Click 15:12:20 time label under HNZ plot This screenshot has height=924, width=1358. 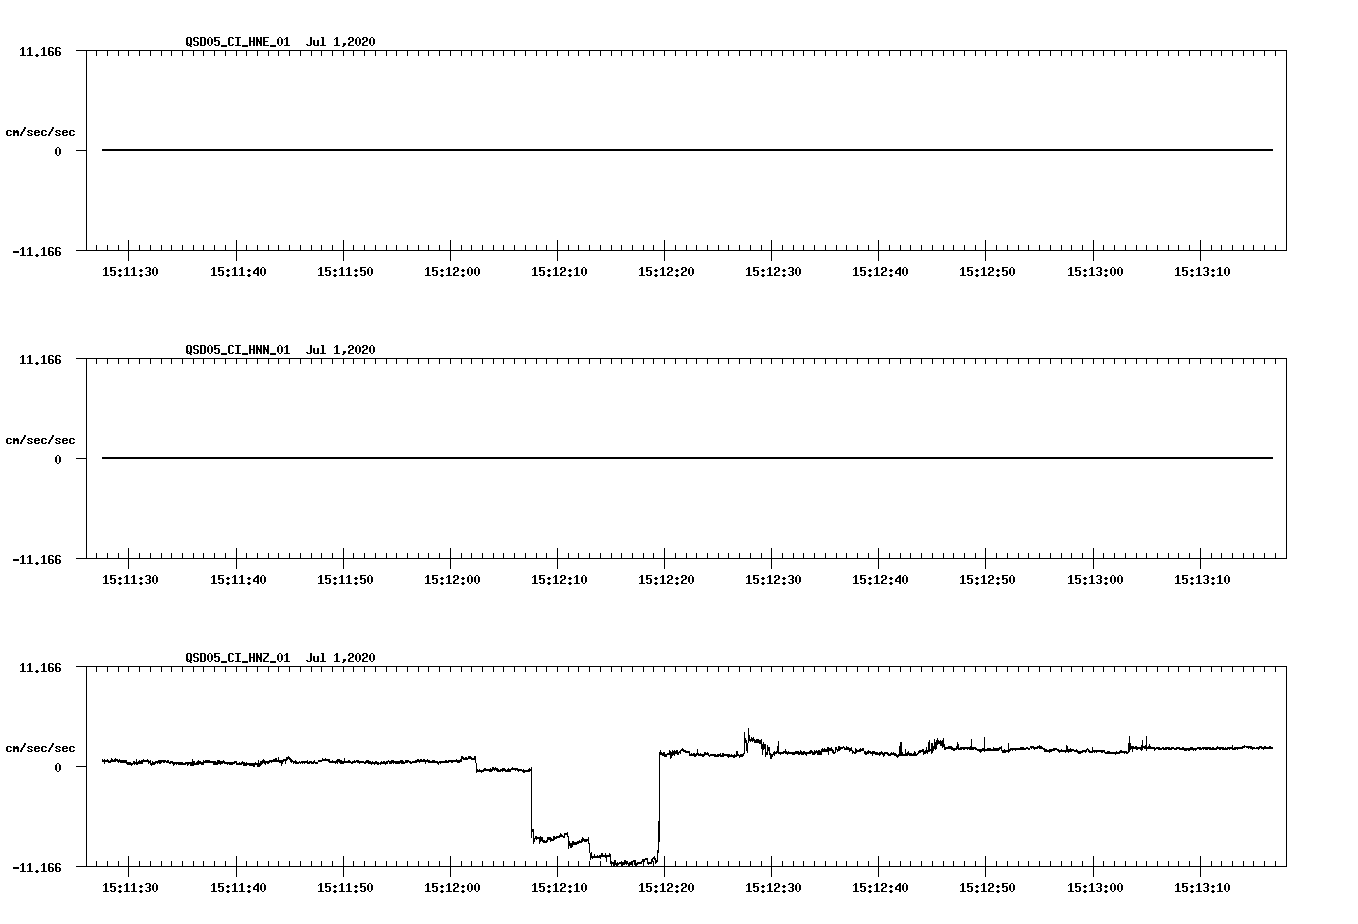coord(666,888)
